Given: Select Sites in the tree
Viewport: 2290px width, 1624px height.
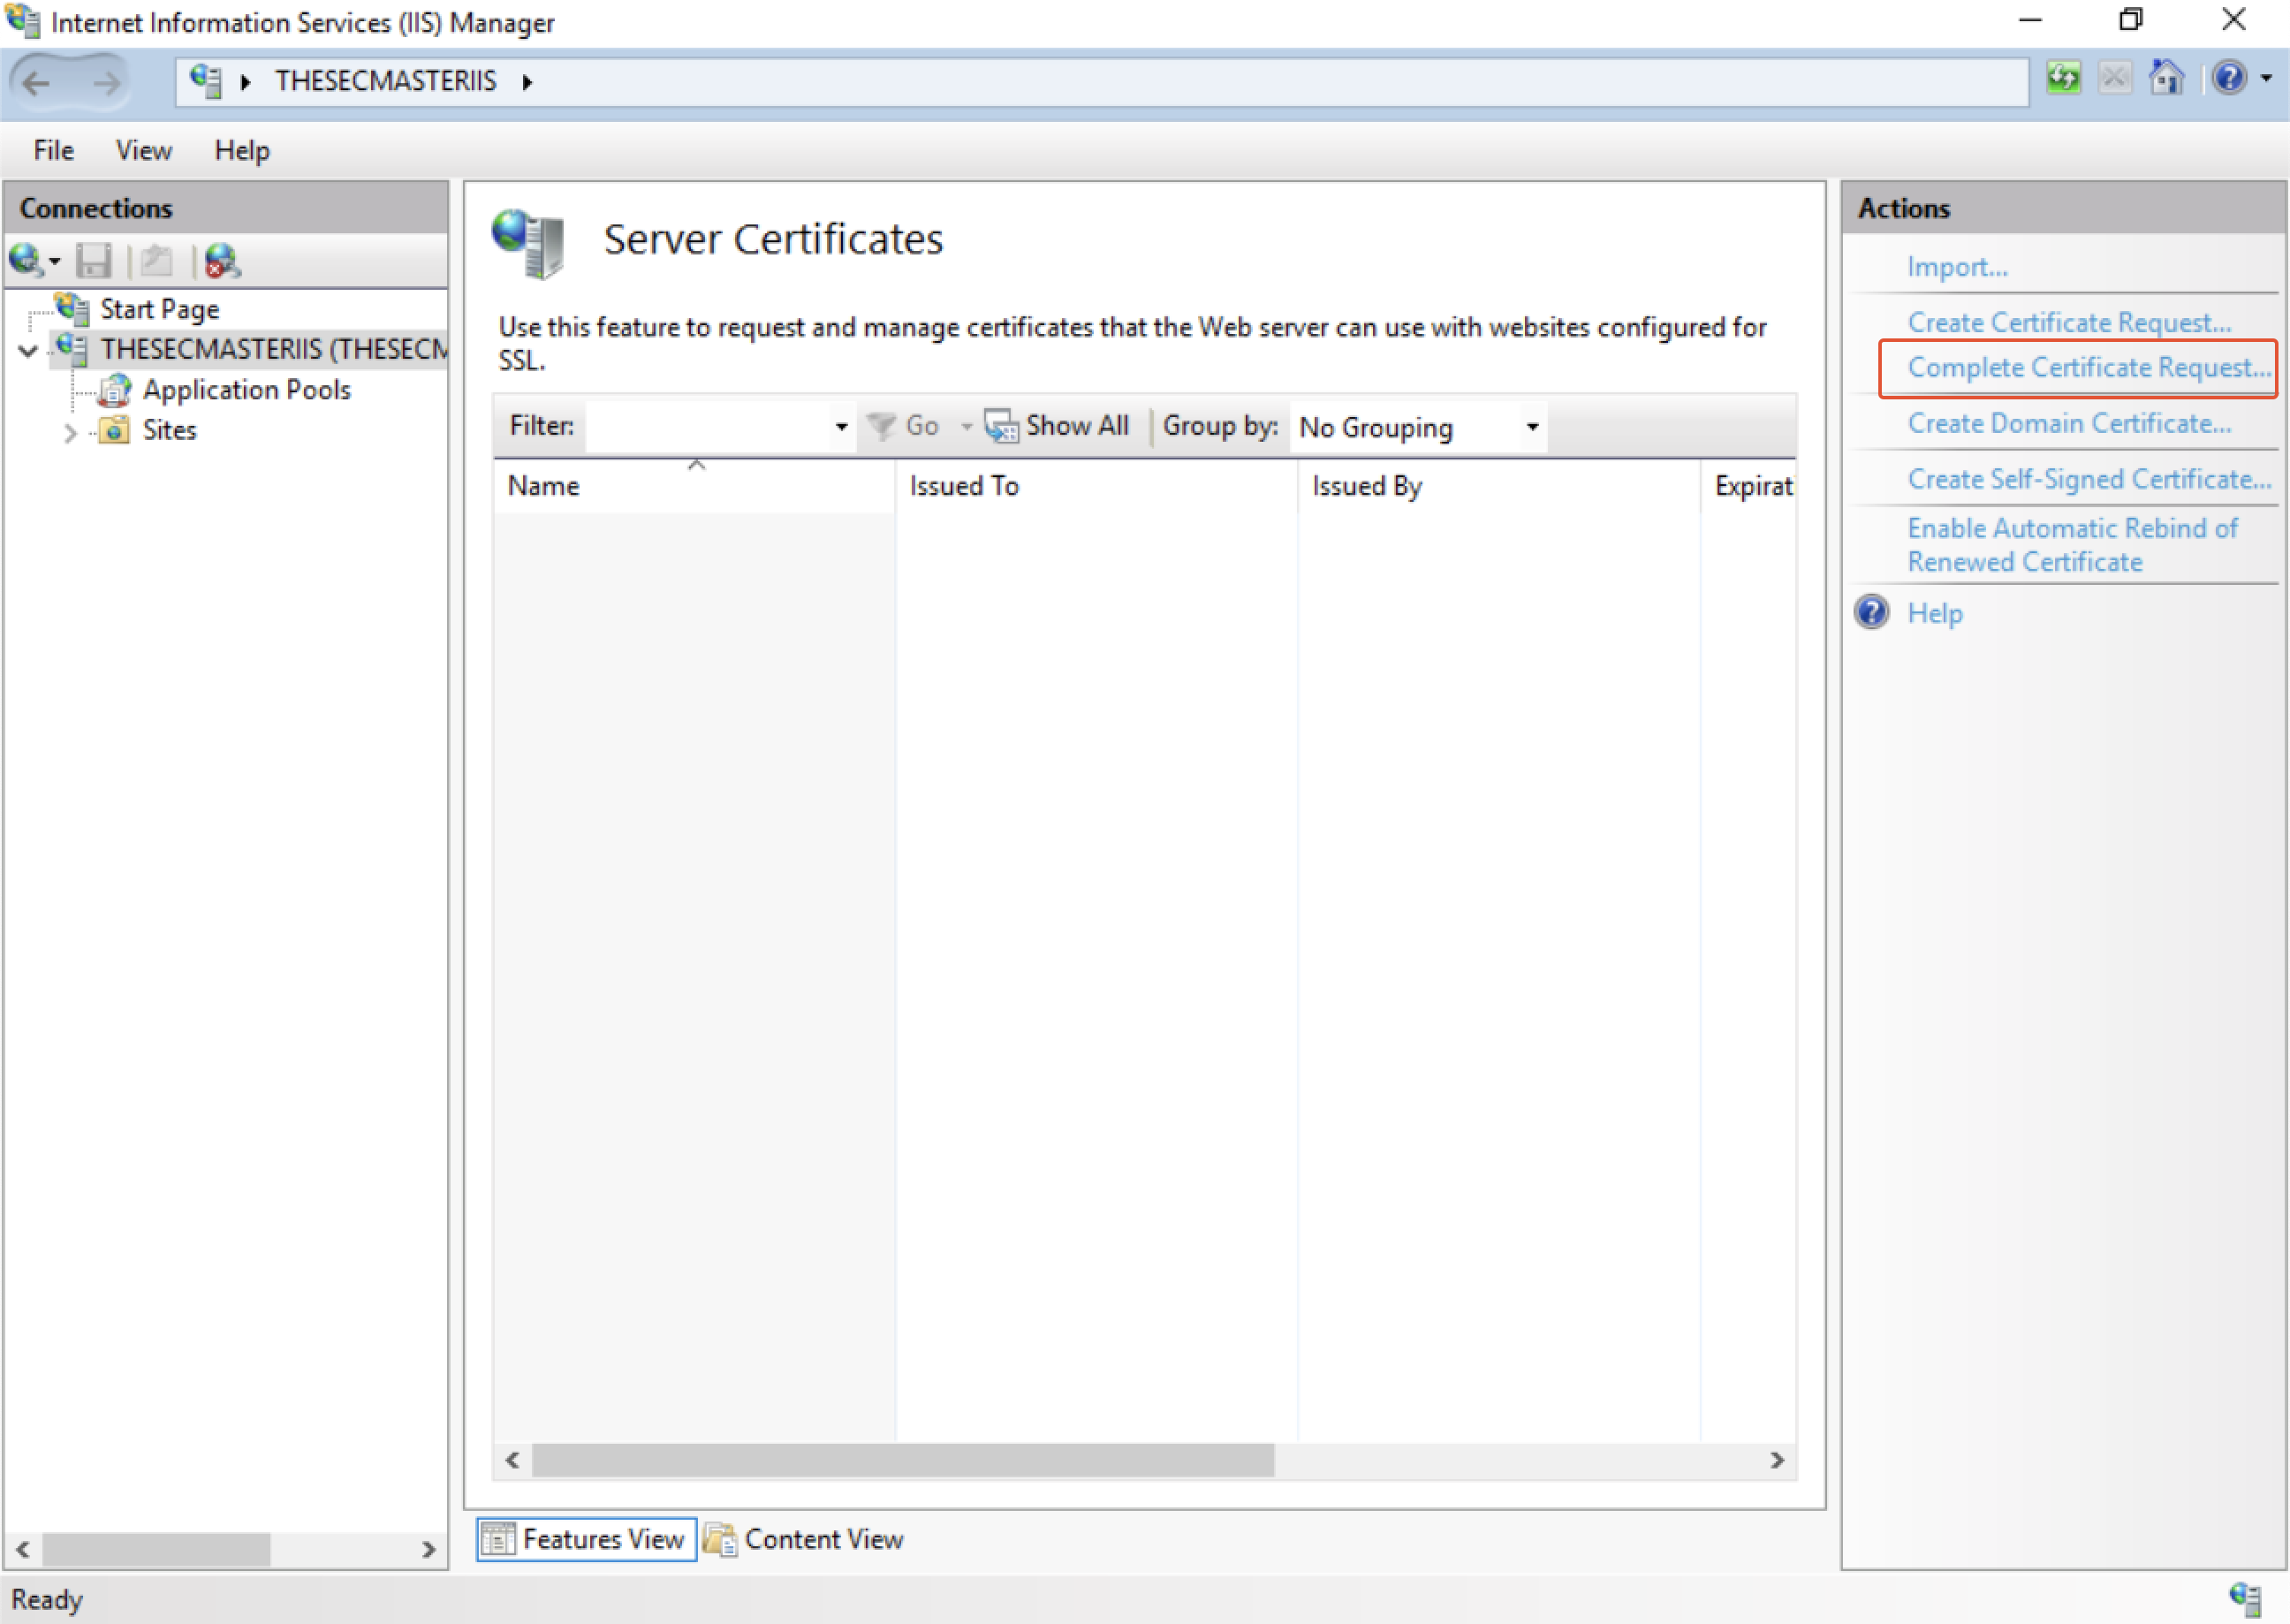Looking at the screenshot, I should pos(169,431).
